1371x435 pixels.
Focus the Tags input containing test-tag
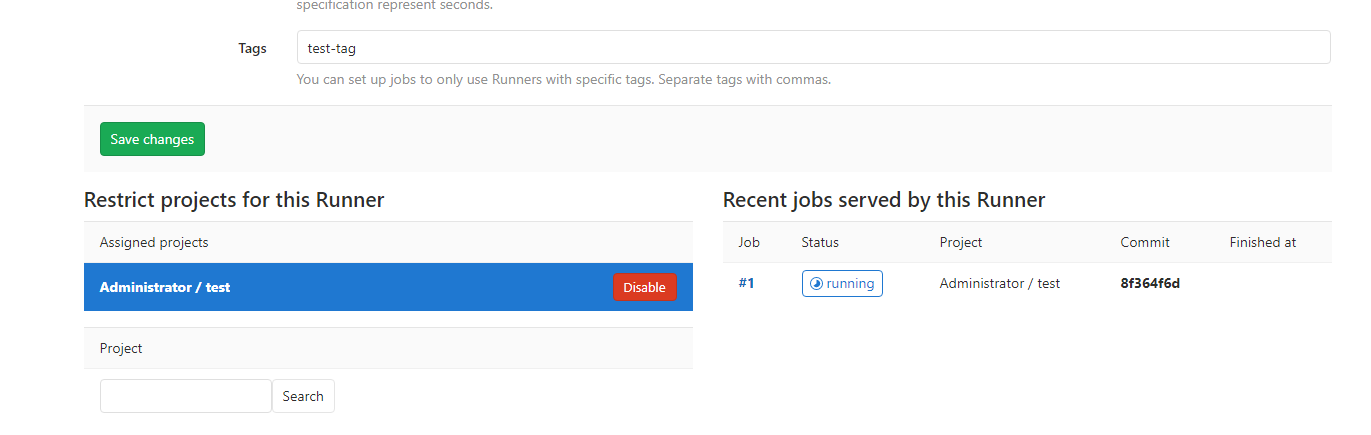(812, 47)
